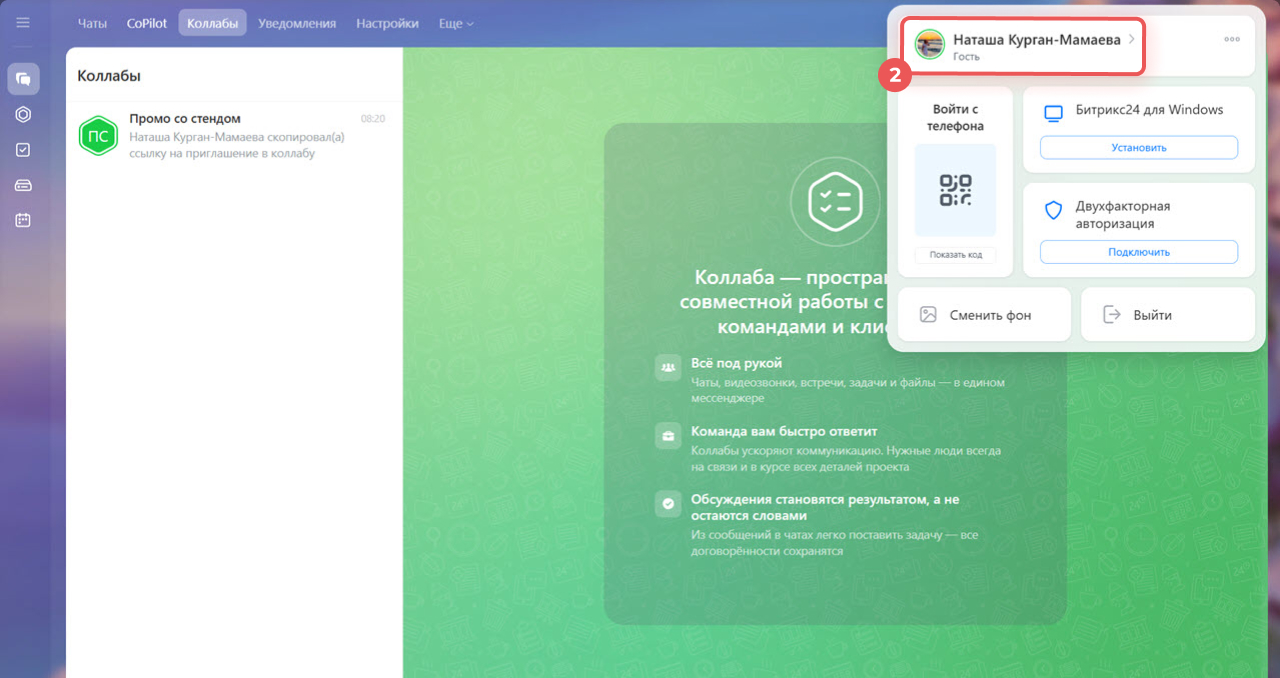Switch to the CoPilot tab

(x=147, y=23)
